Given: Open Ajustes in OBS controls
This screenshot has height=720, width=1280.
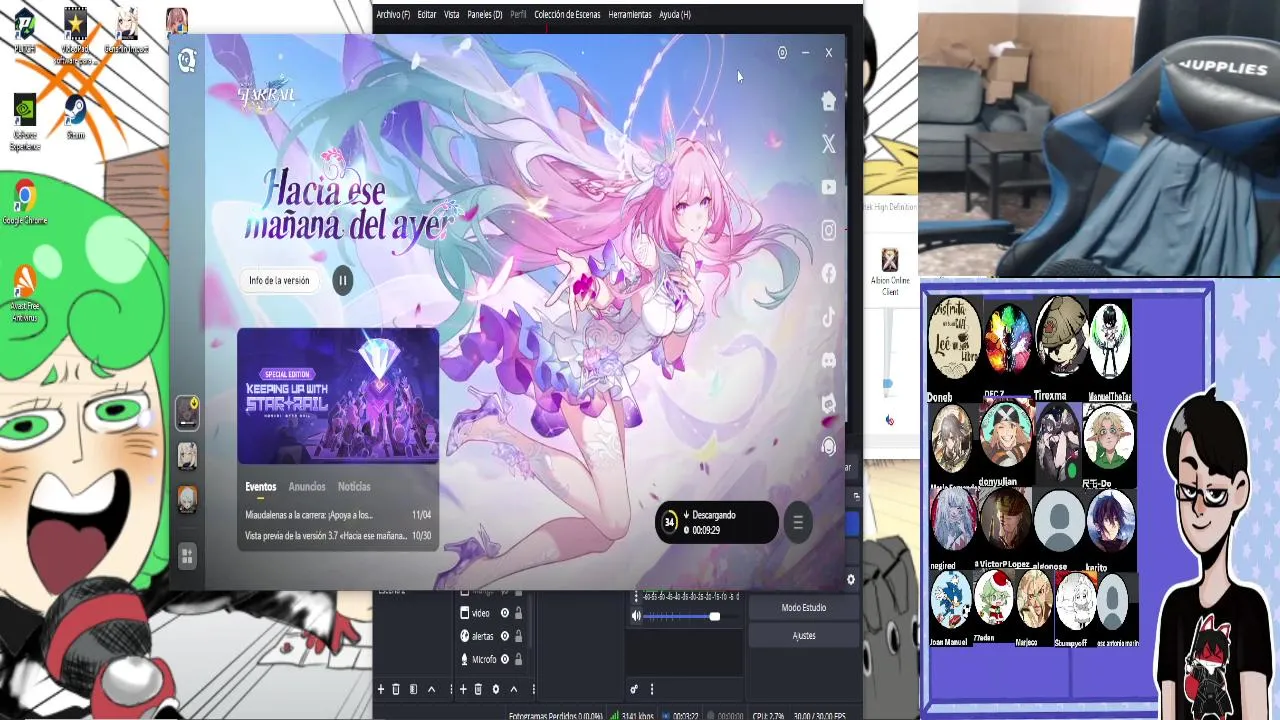Looking at the screenshot, I should tap(804, 636).
